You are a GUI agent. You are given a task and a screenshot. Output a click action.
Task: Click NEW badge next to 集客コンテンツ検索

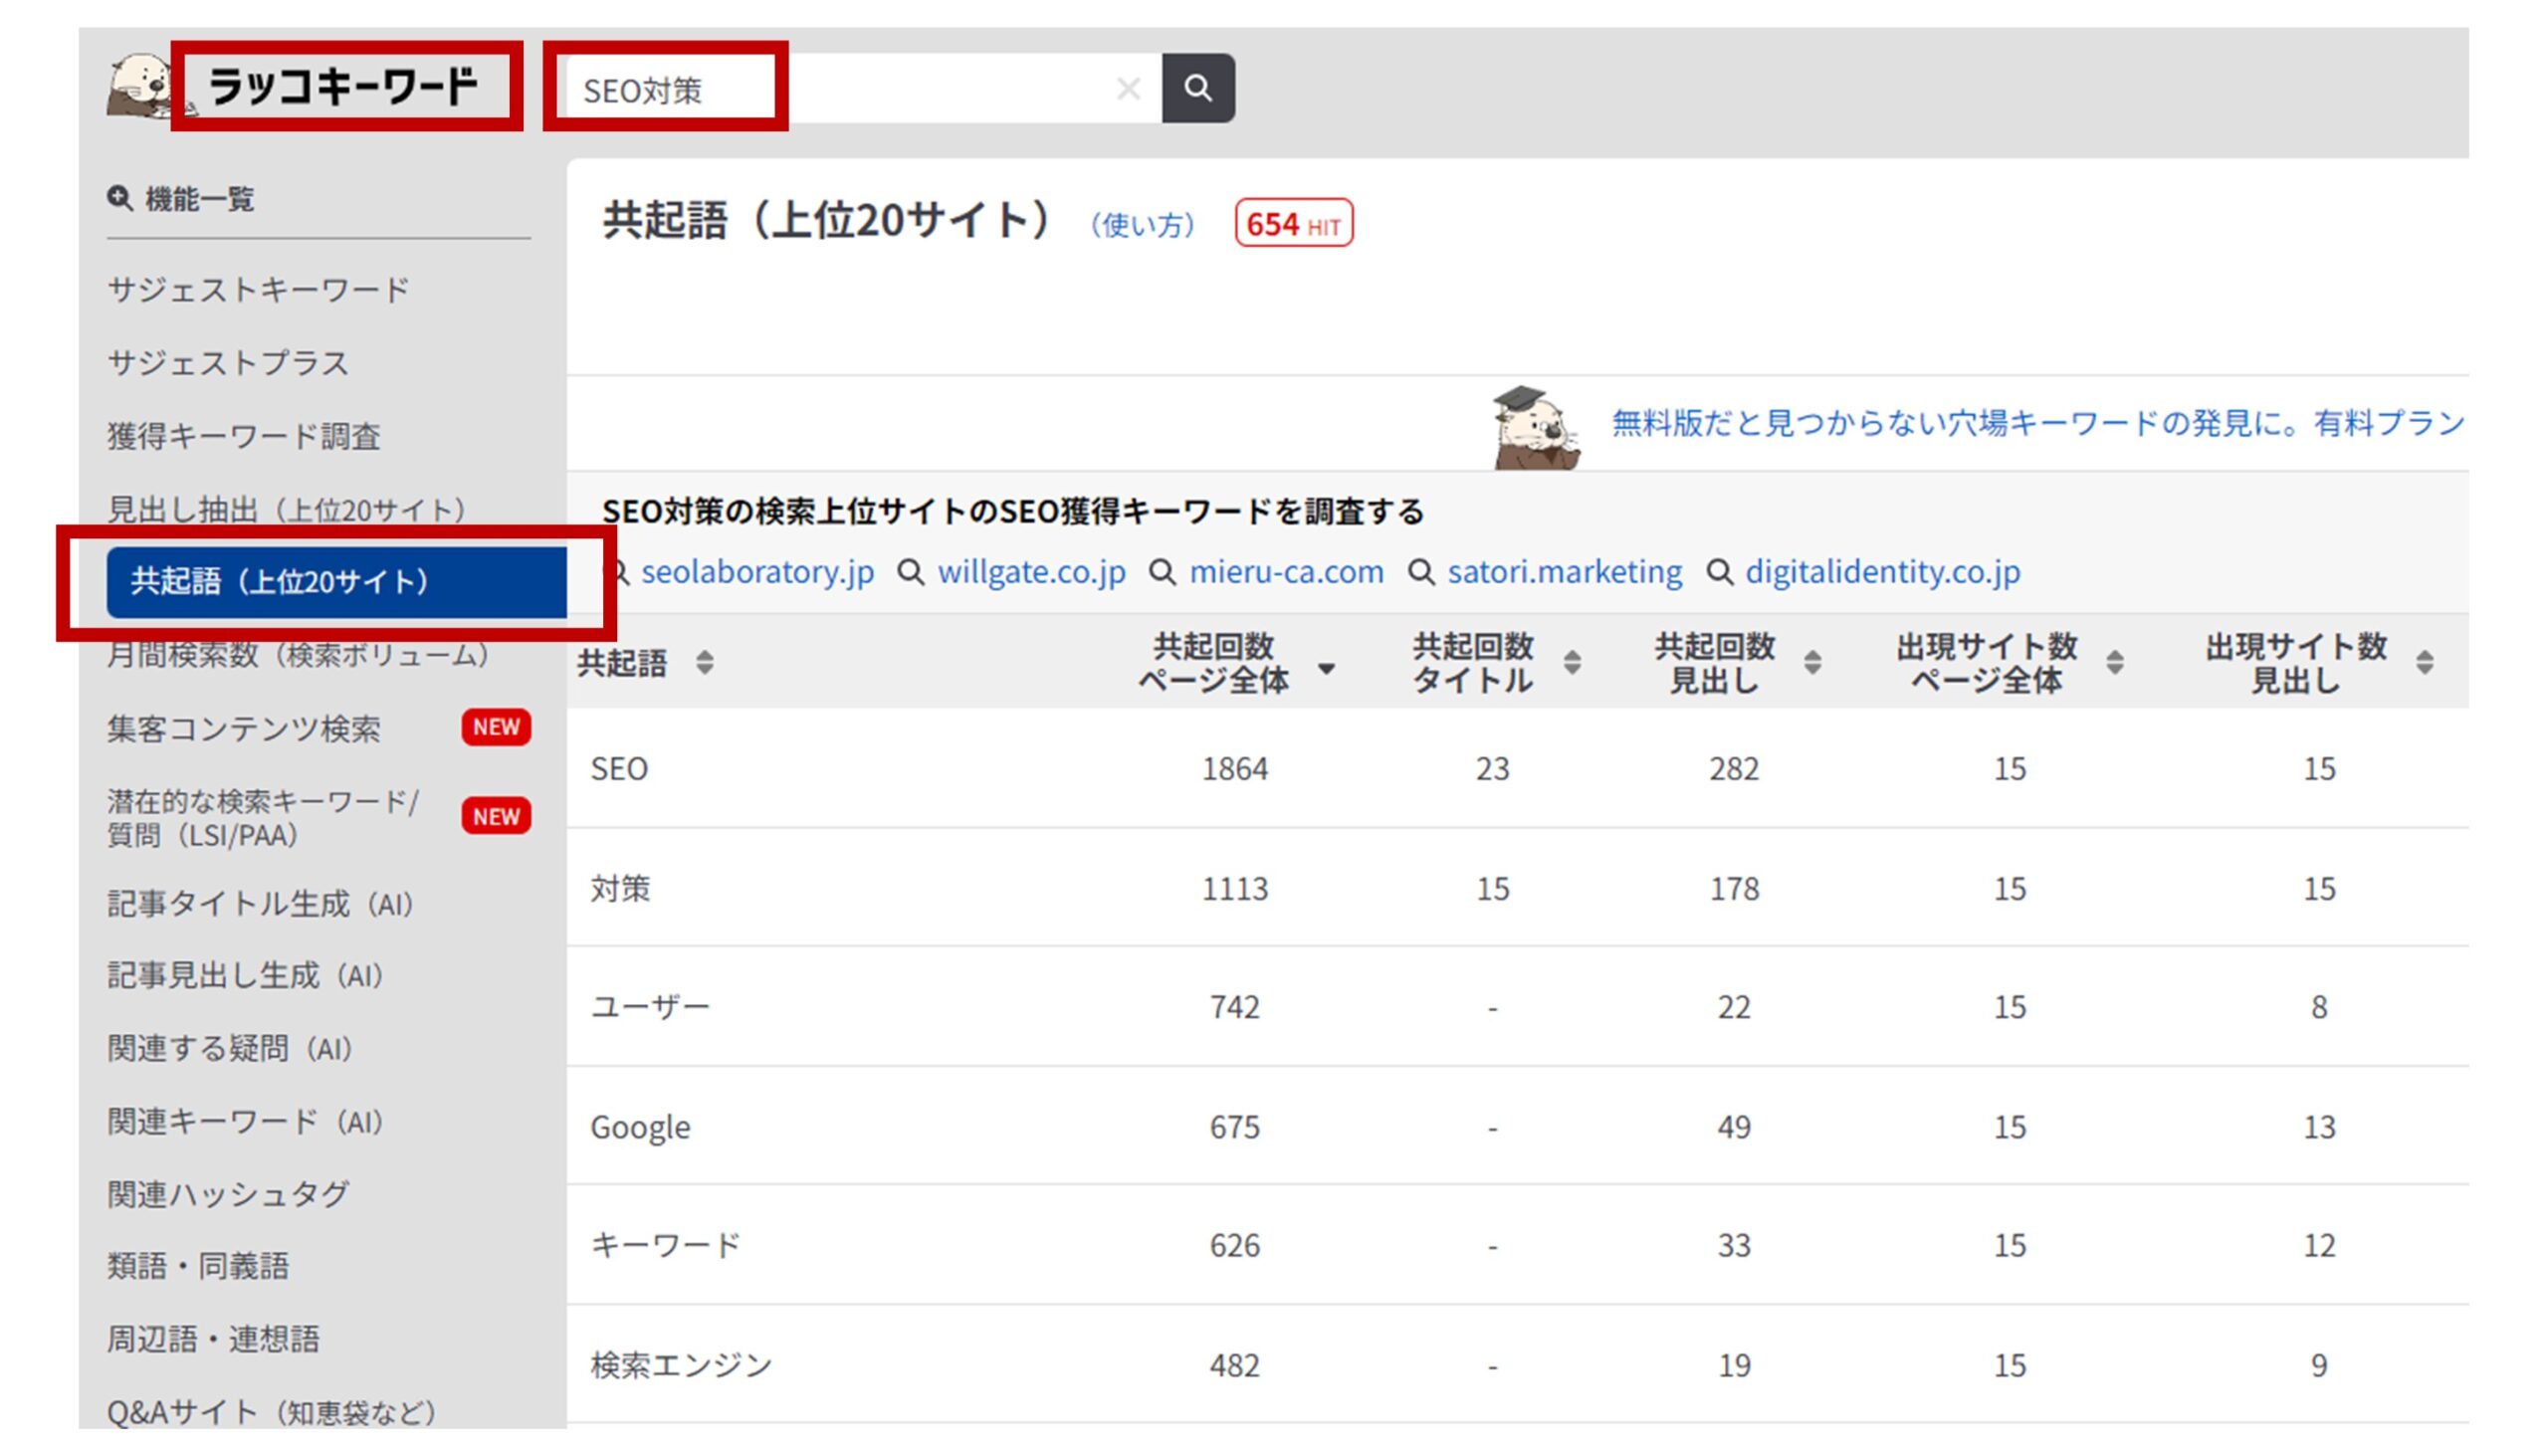pyautogui.click(x=496, y=727)
